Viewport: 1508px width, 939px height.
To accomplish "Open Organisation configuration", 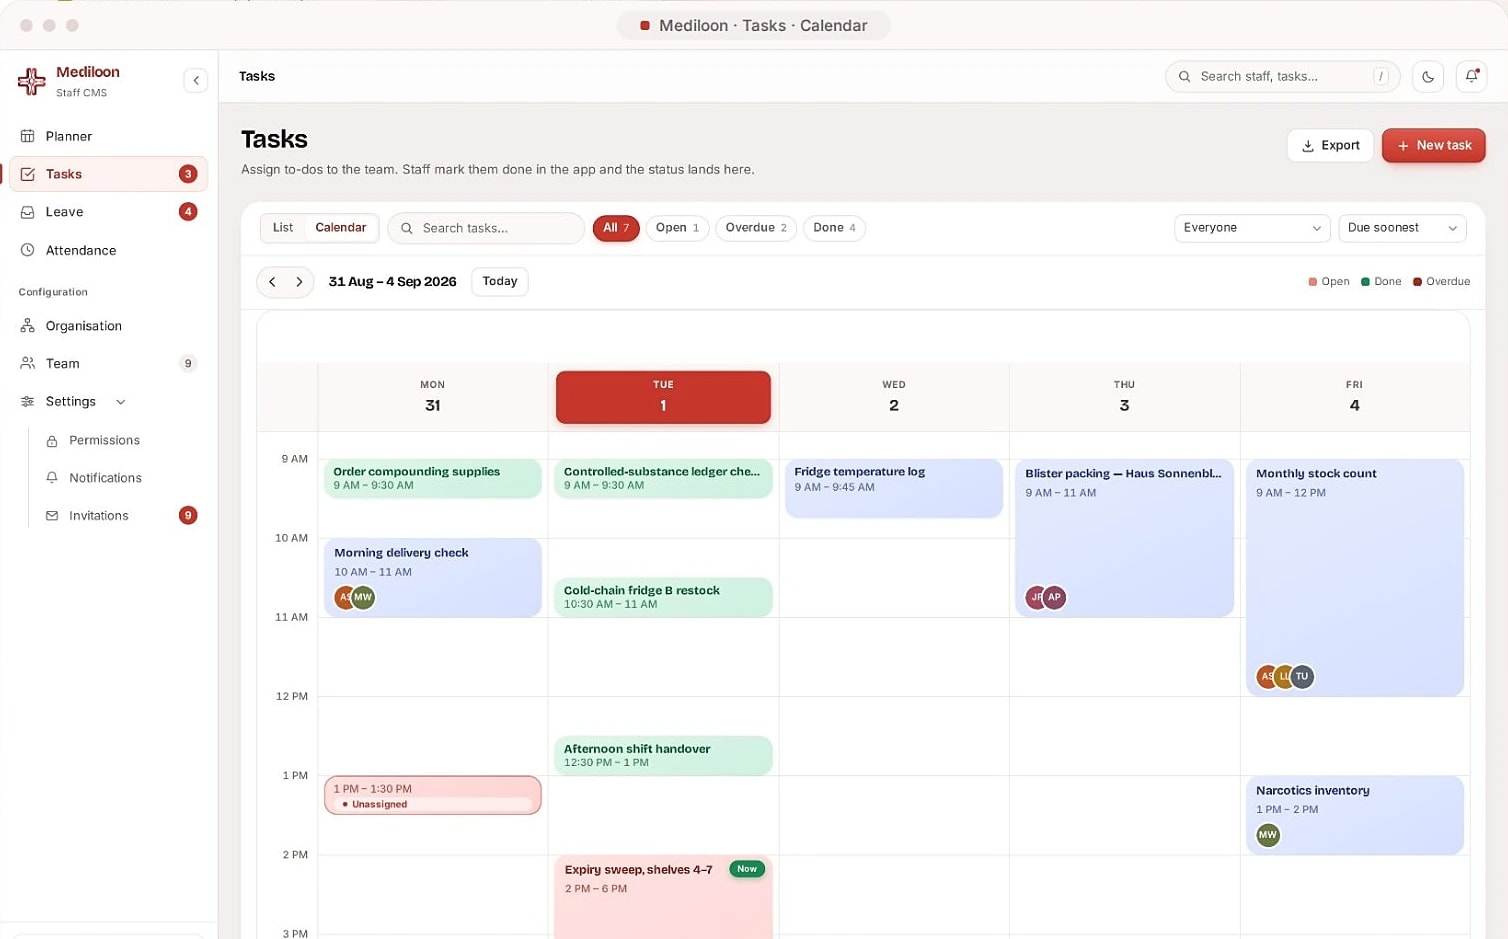I will point(108,326).
